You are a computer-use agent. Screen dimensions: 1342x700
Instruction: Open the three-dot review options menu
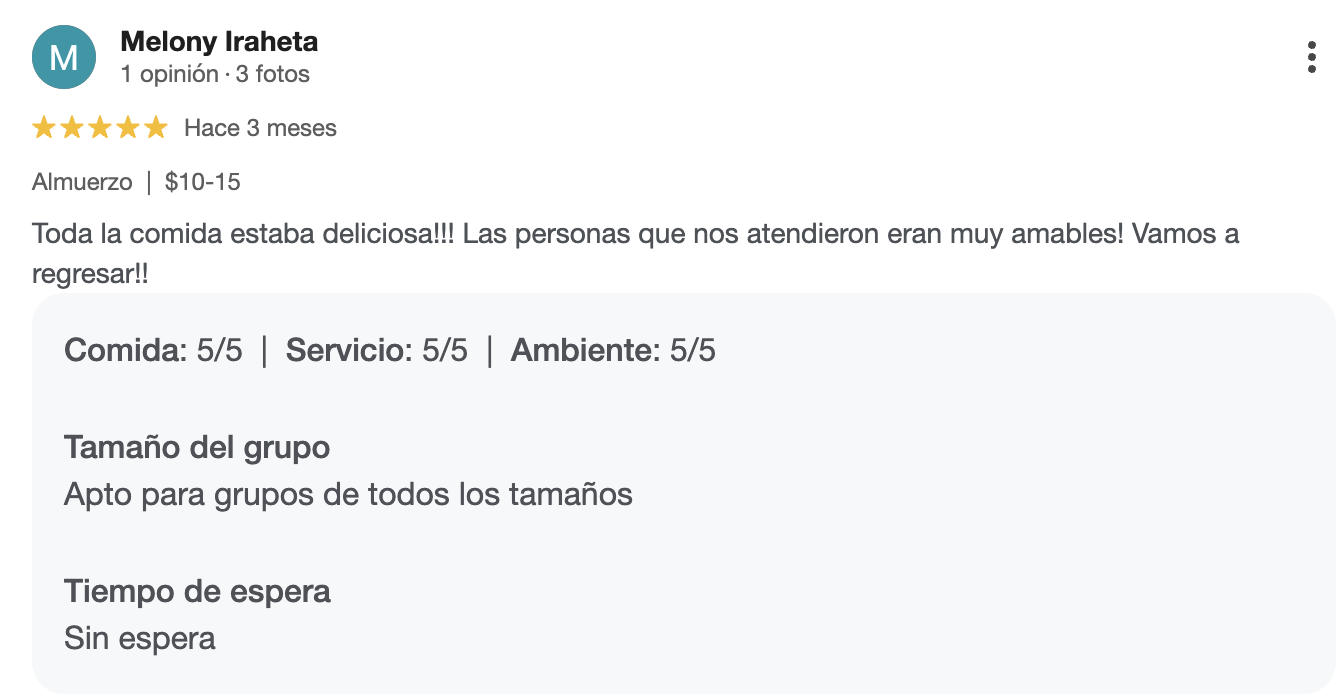pos(1311,57)
